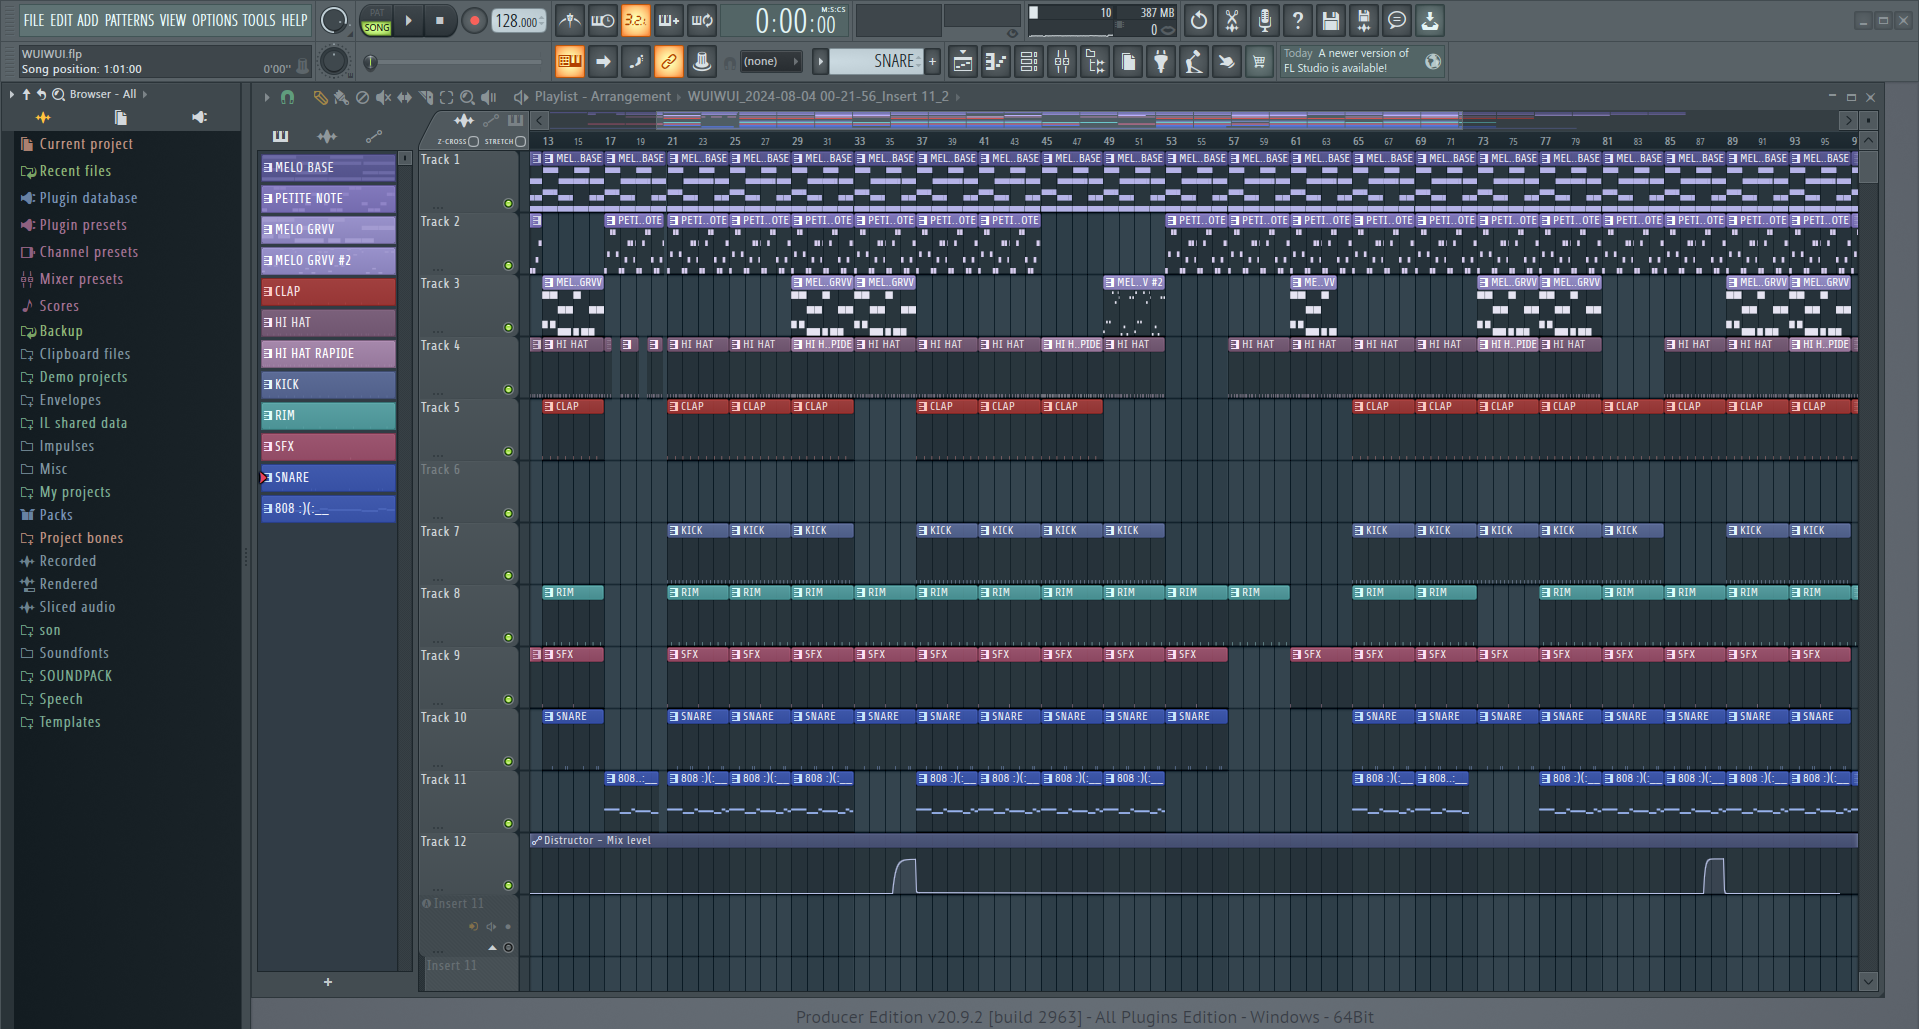Expand Current project in browser
This screenshot has height=1029, width=1919.
[x=86, y=144]
